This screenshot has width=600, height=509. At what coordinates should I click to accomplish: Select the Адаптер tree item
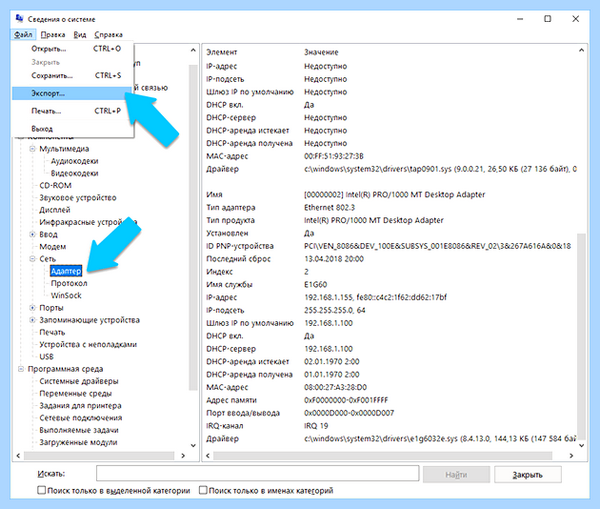[66, 271]
